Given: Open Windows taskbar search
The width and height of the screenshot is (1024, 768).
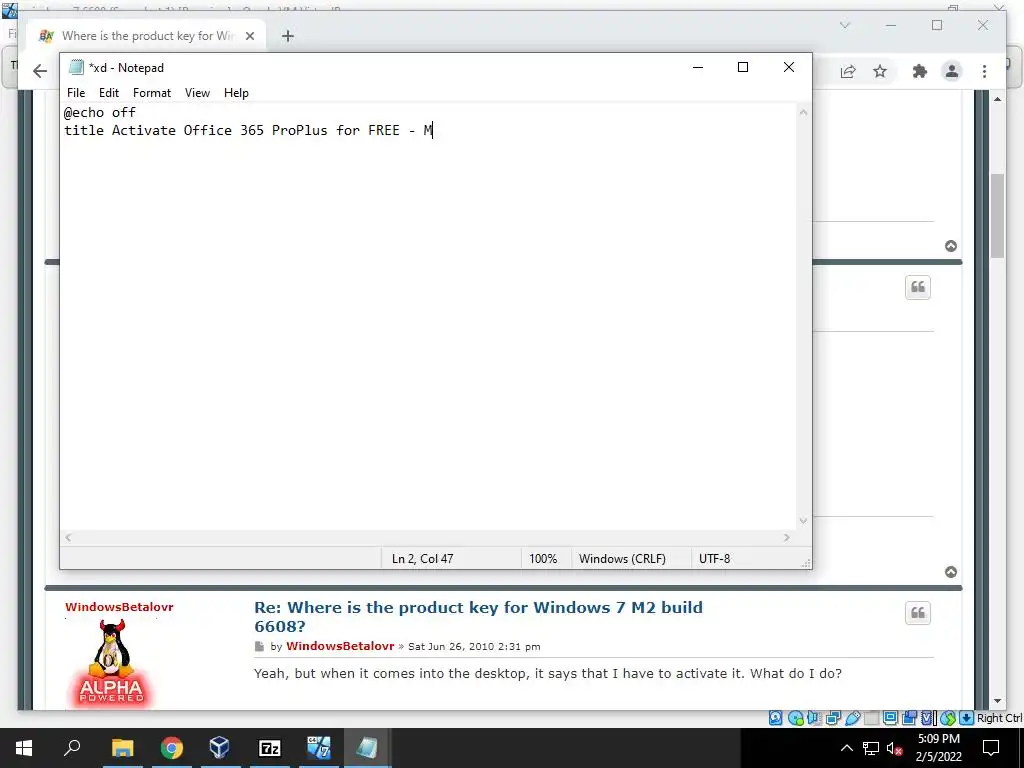Looking at the screenshot, I should point(72,748).
